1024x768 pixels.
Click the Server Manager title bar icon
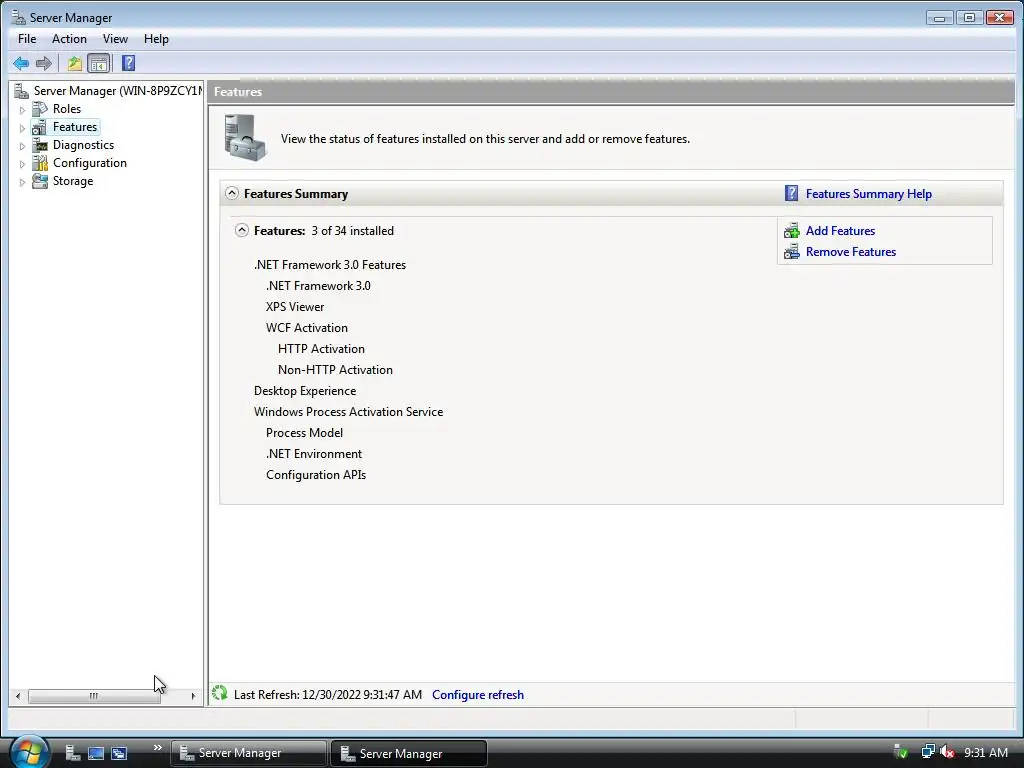tap(18, 17)
